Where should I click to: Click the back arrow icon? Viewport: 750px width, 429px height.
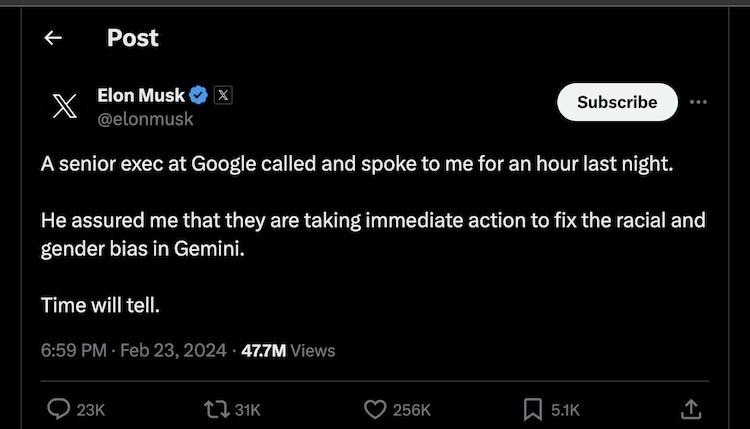point(53,38)
